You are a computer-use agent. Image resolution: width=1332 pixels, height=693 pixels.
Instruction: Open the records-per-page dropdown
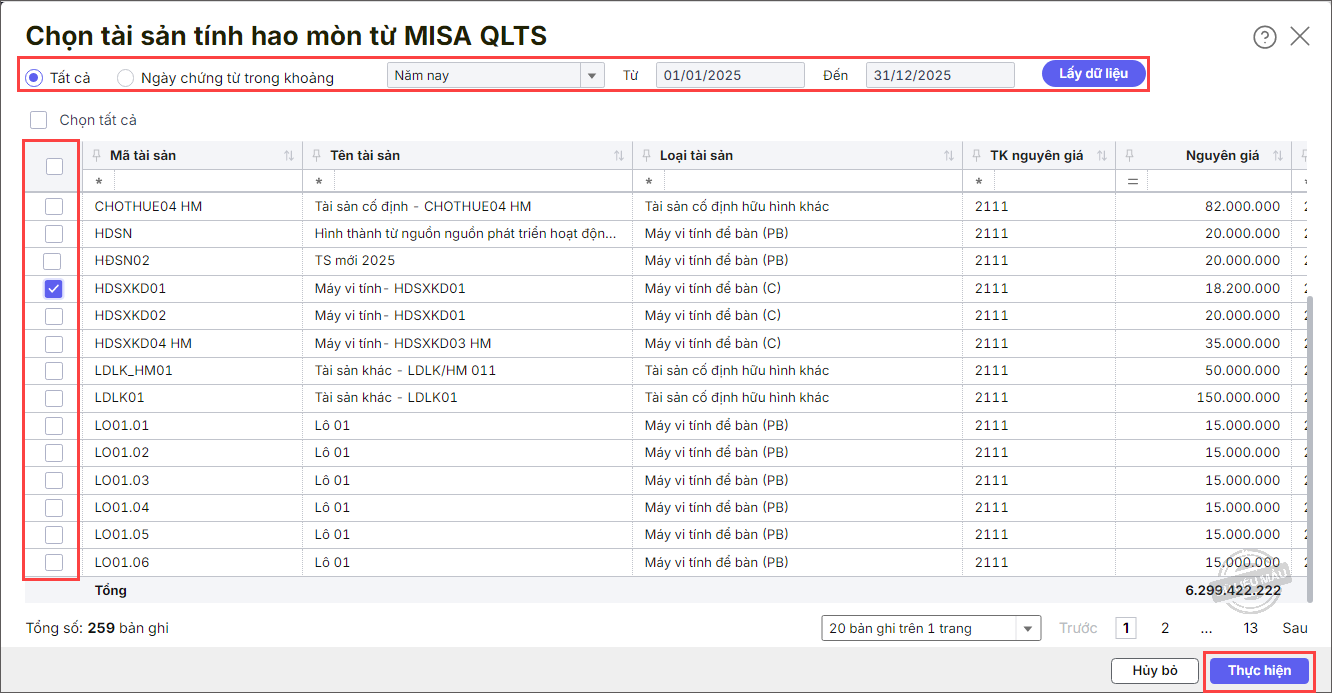click(1028, 629)
